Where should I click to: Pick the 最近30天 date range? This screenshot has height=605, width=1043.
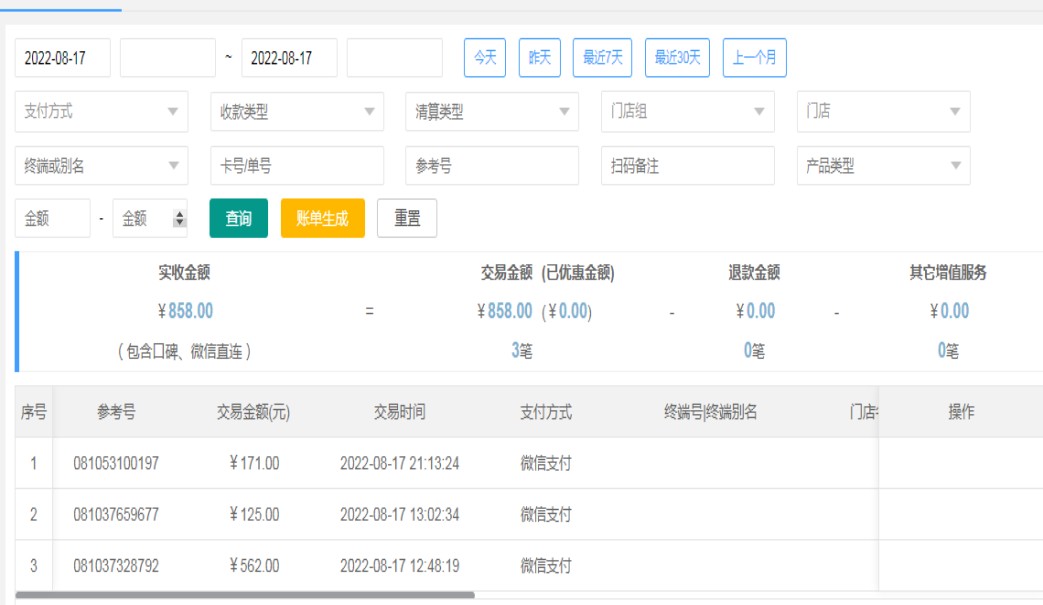[x=677, y=58]
